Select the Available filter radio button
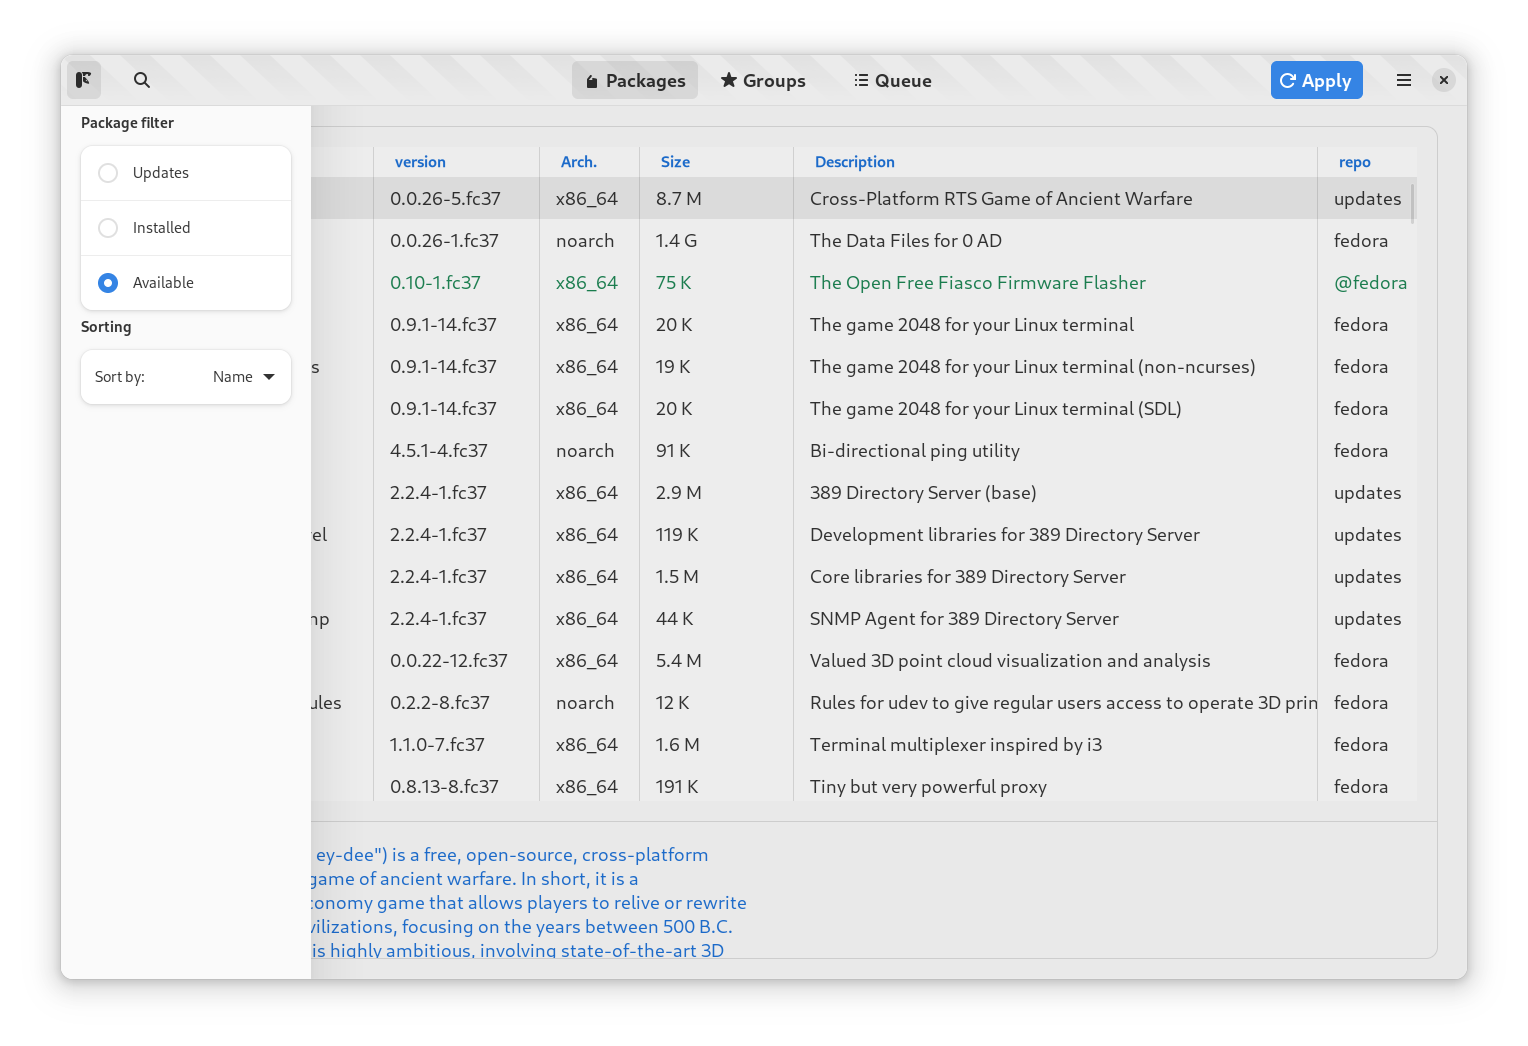The height and width of the screenshot is (1046, 1528). 108,283
